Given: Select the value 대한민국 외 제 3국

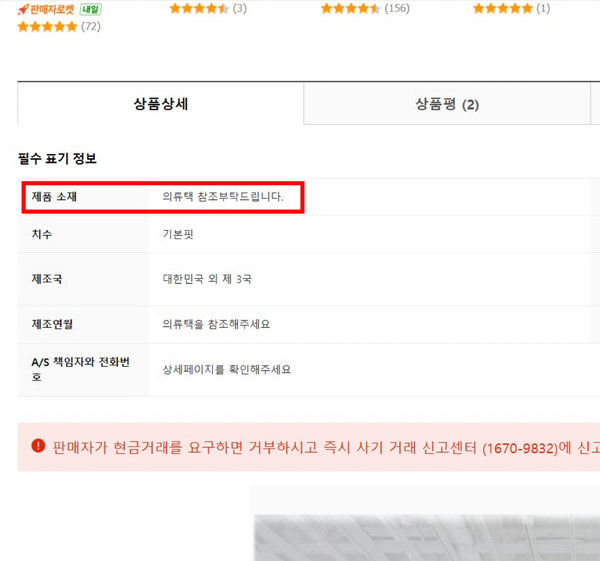Looking at the screenshot, I should click(207, 279).
